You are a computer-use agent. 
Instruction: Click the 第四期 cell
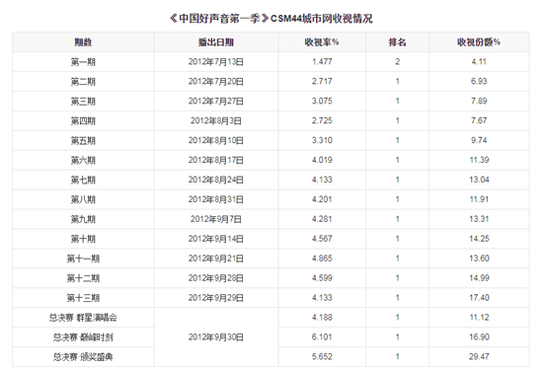click(x=83, y=121)
